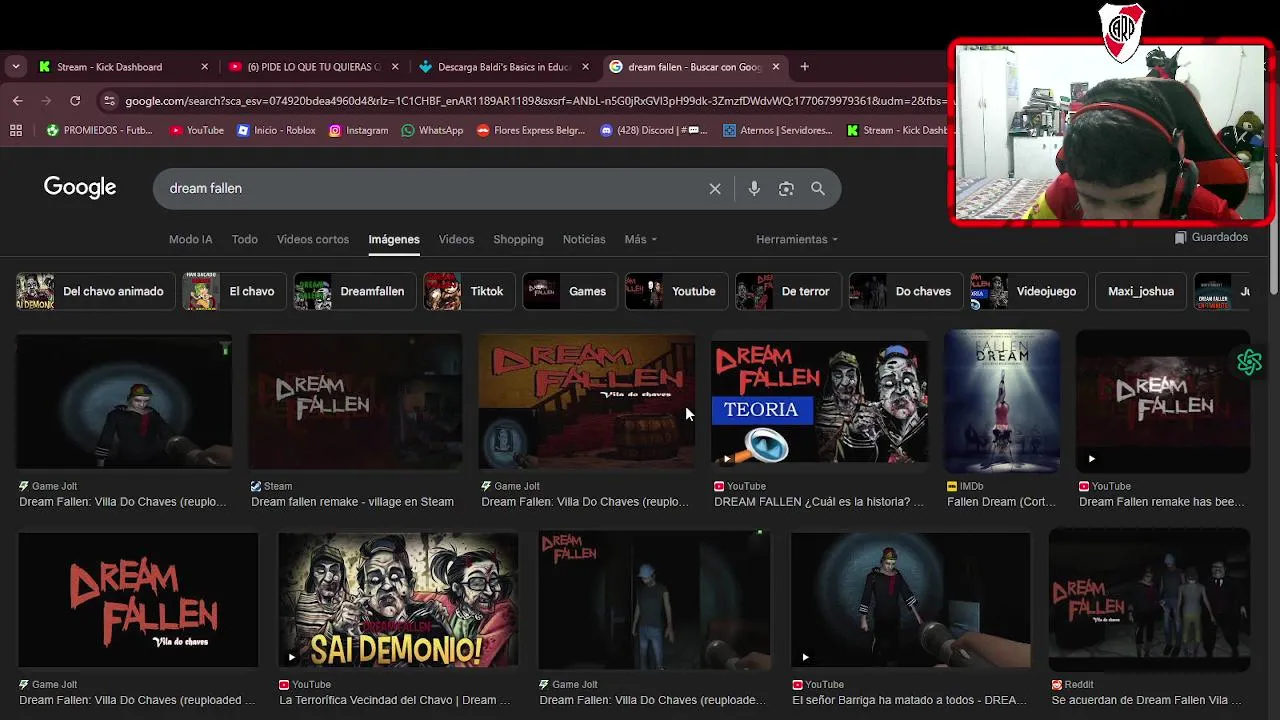Open the Discord bookmark

point(654,130)
